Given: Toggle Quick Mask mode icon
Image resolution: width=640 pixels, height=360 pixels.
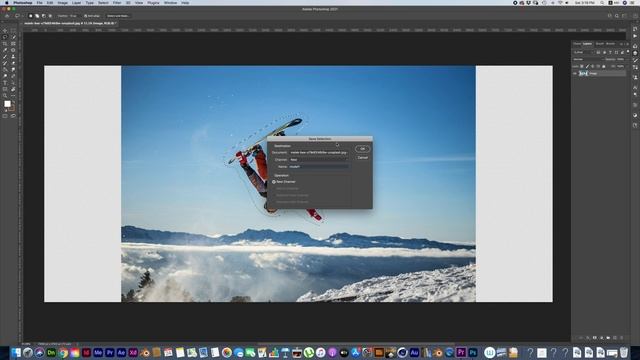Looking at the screenshot, I should [5, 116].
